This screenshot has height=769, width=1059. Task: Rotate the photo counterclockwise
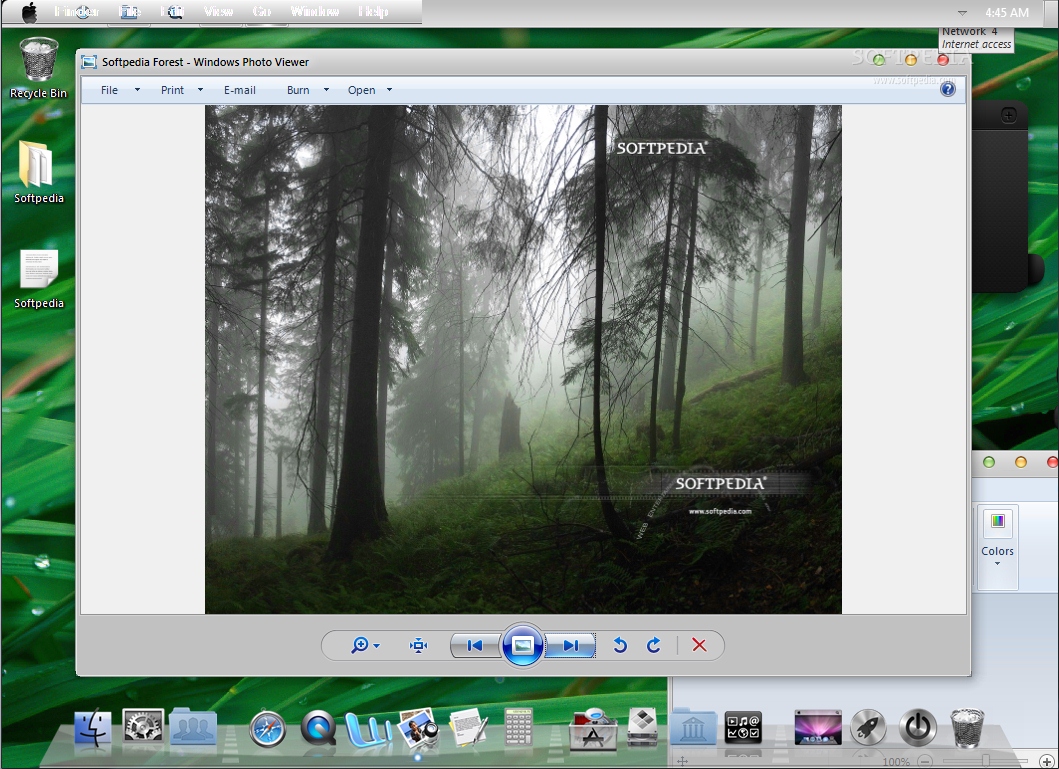click(620, 645)
